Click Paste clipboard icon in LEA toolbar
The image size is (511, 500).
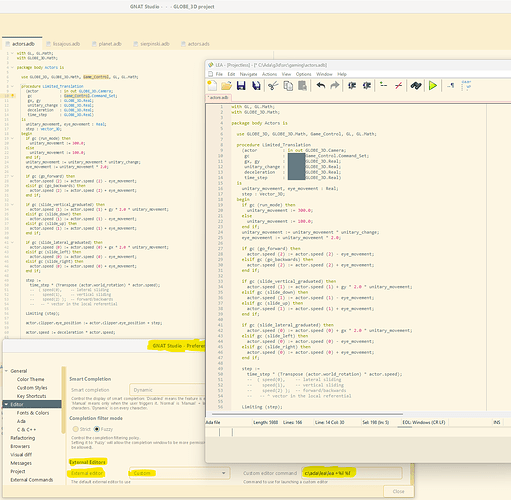302,86
